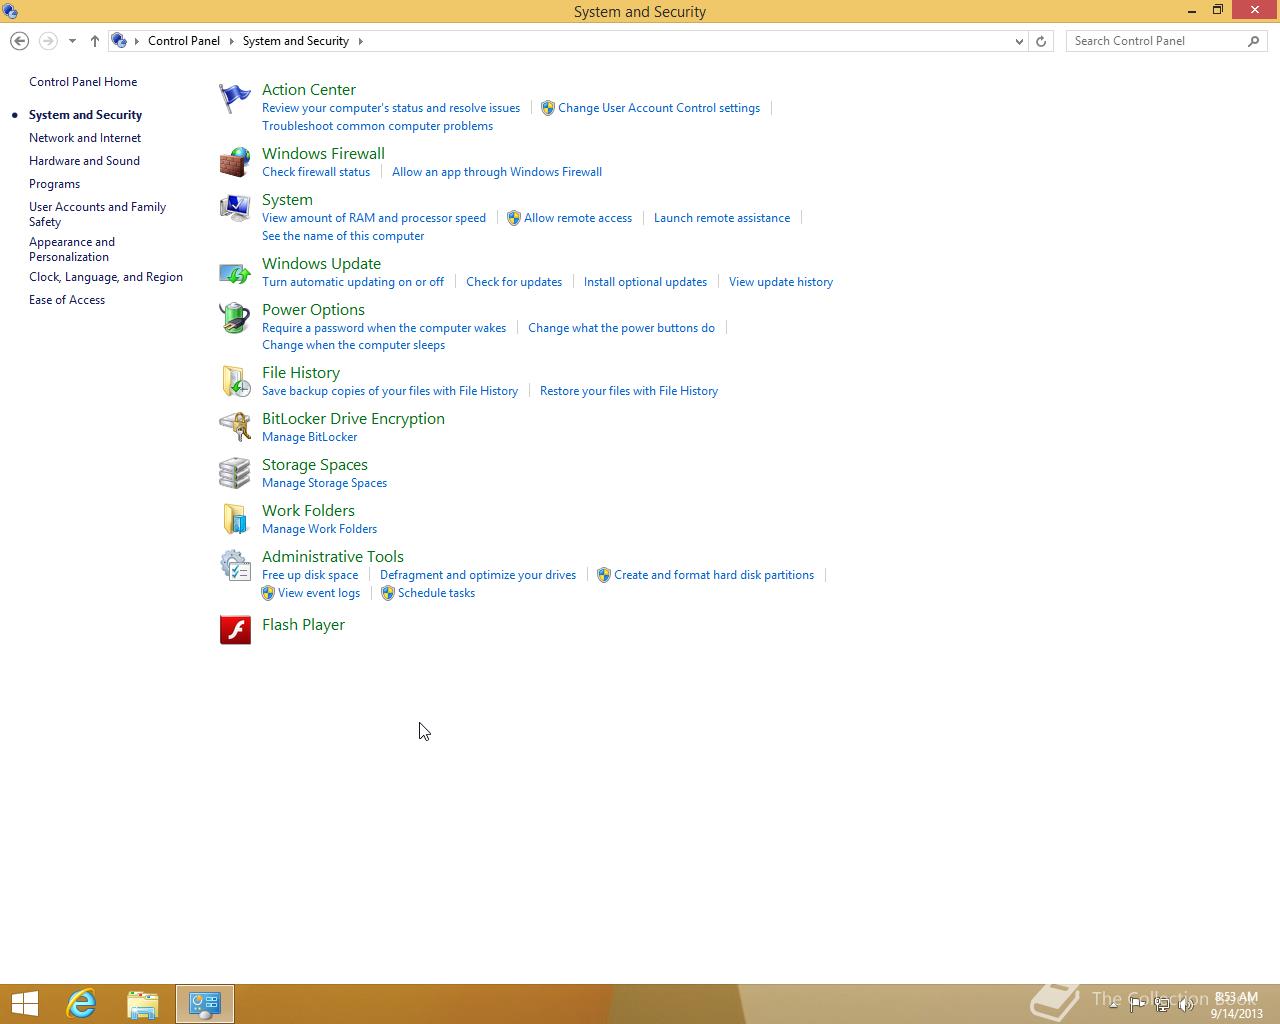Click the network icon in system tray
Viewport: 1280px width, 1024px height.
pos(1162,1005)
